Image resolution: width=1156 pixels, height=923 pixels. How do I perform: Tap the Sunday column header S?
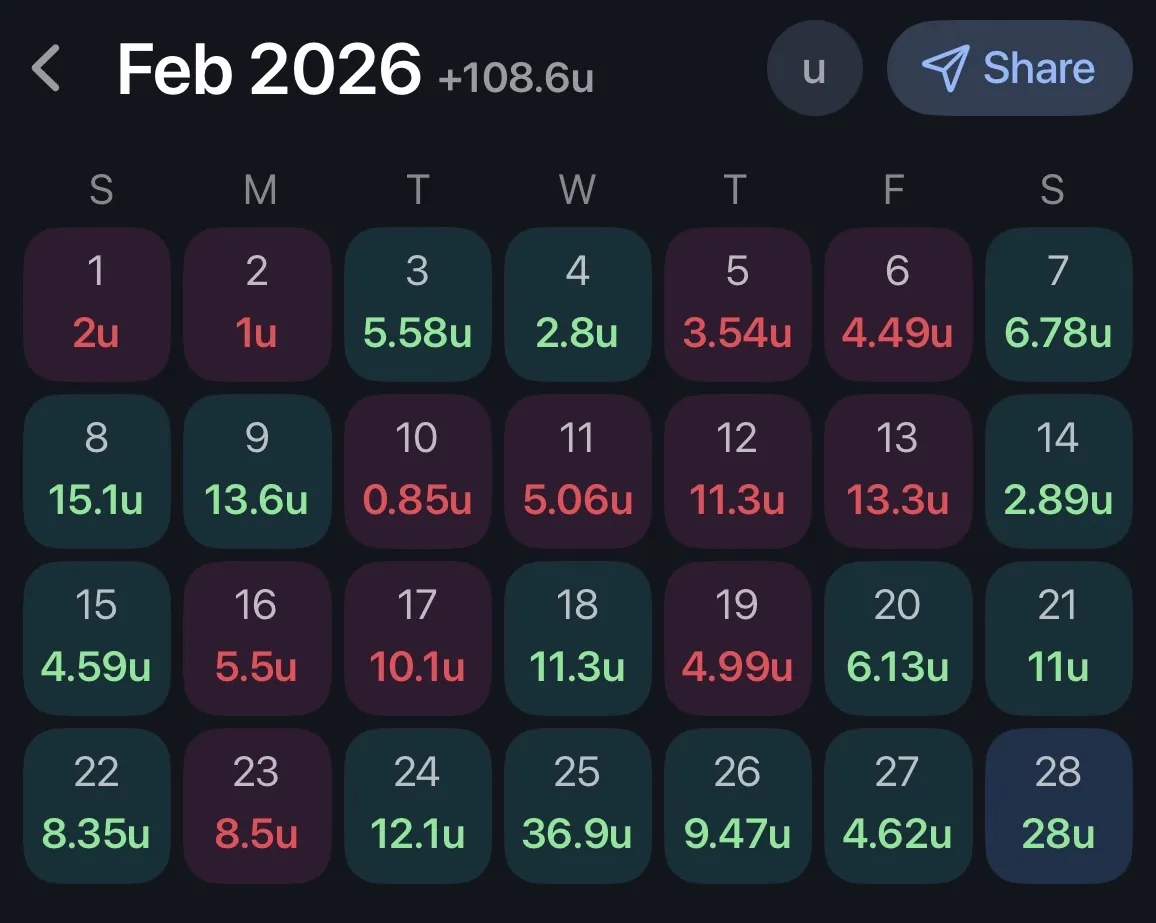pos(100,190)
